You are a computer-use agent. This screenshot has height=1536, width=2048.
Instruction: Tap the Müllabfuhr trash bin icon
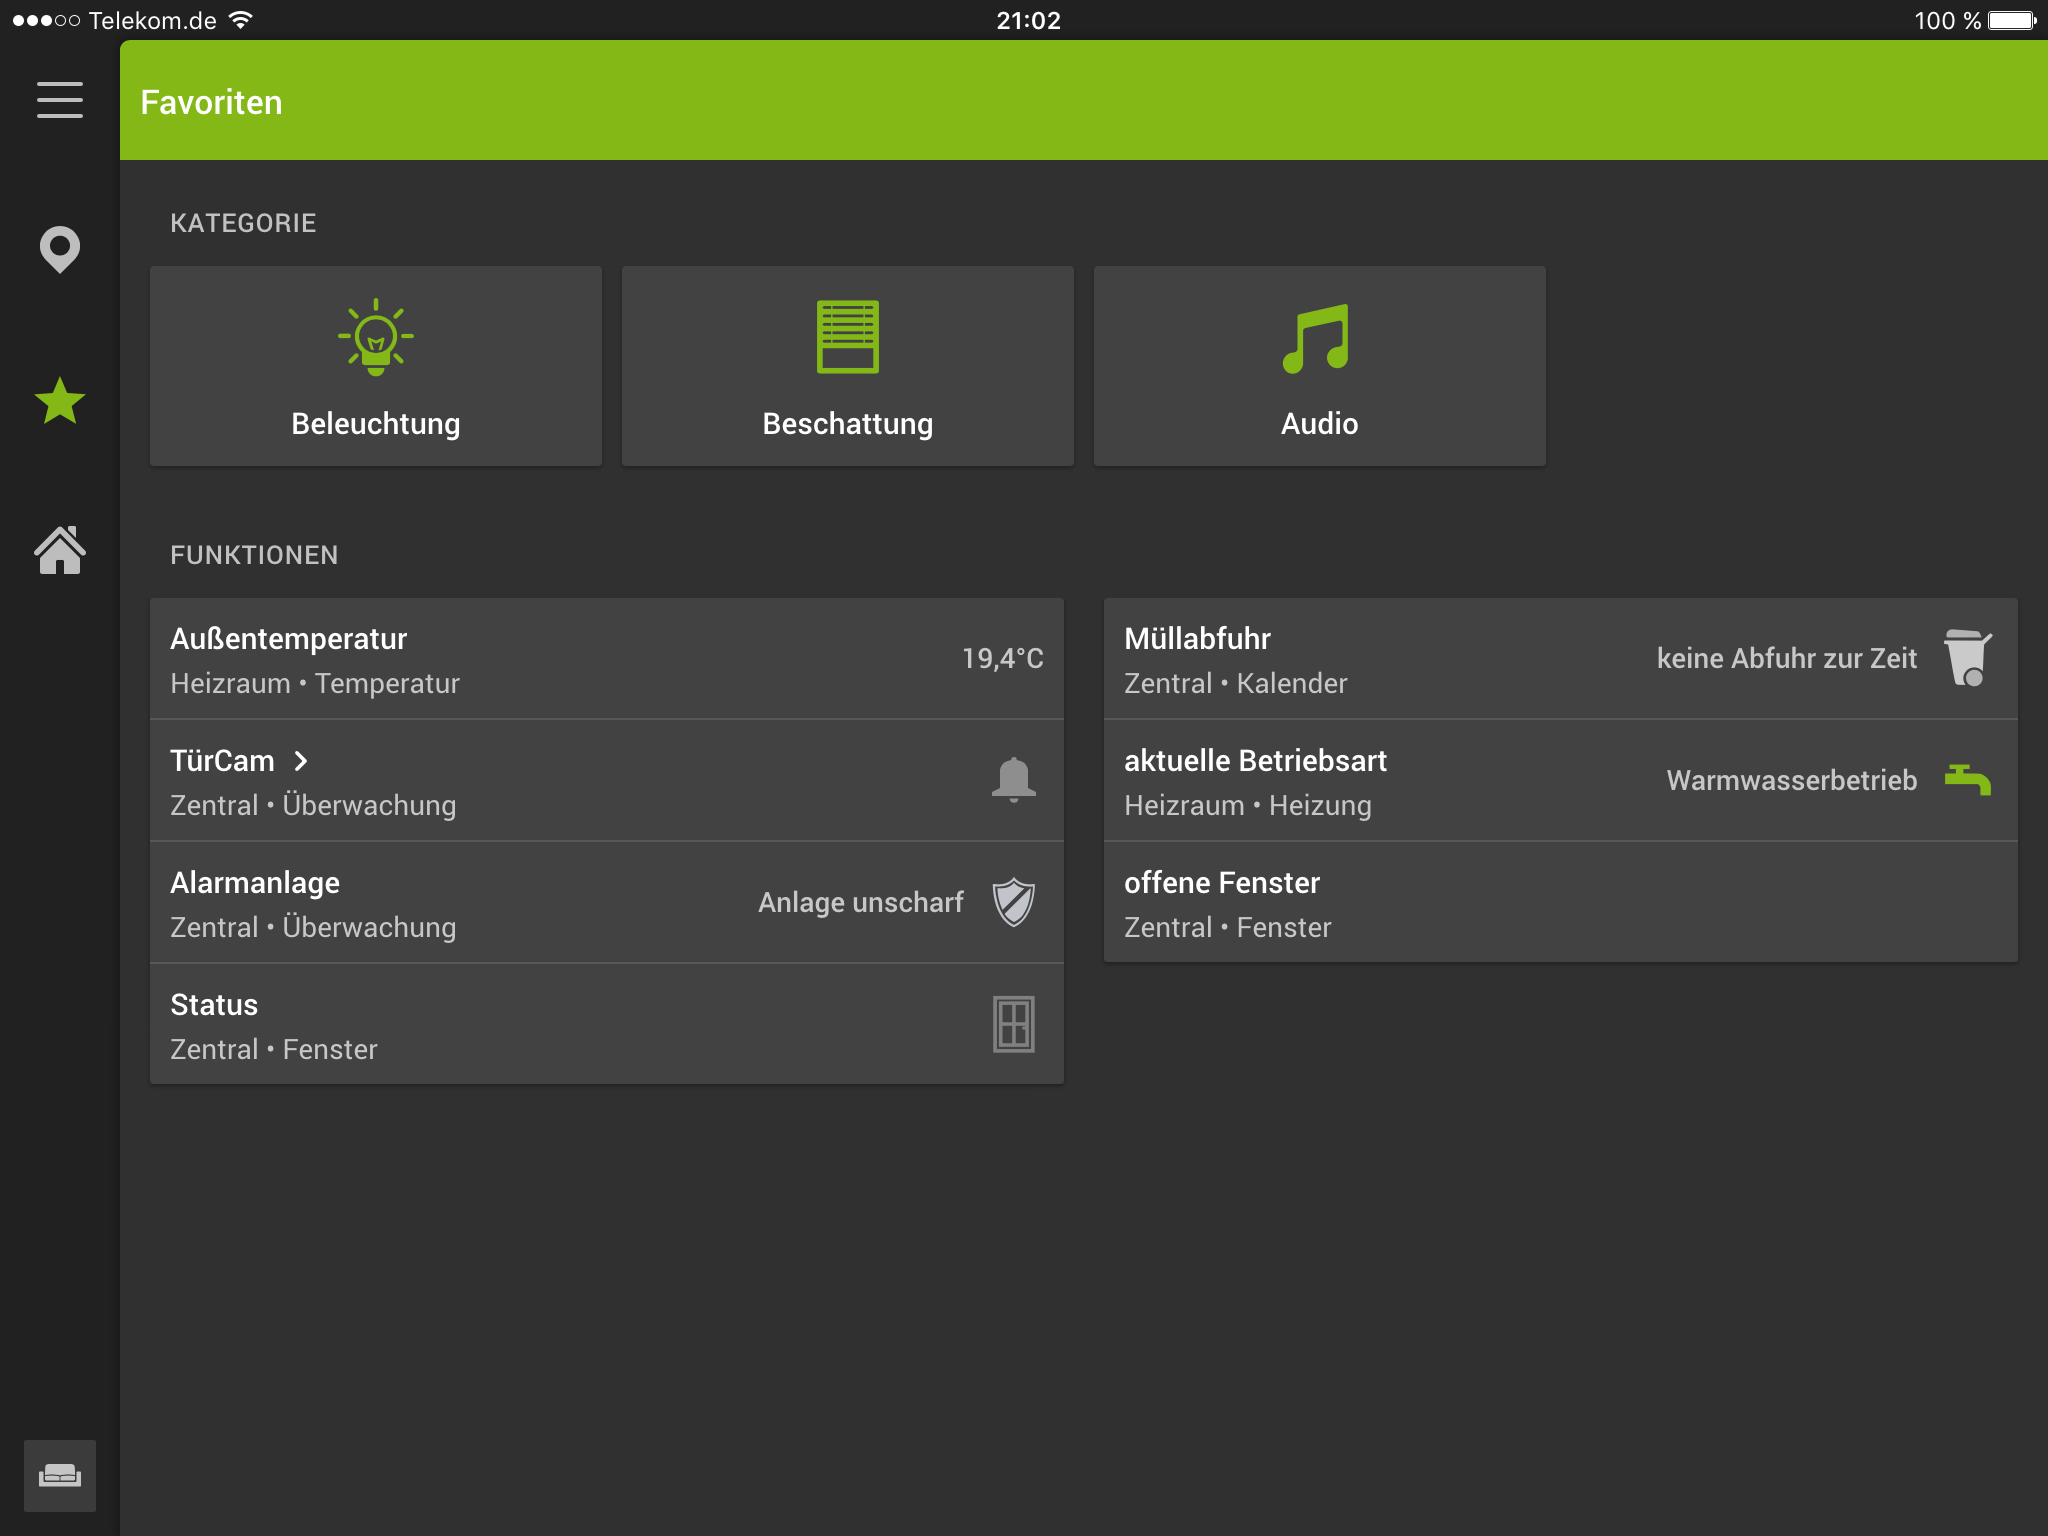(x=1967, y=658)
